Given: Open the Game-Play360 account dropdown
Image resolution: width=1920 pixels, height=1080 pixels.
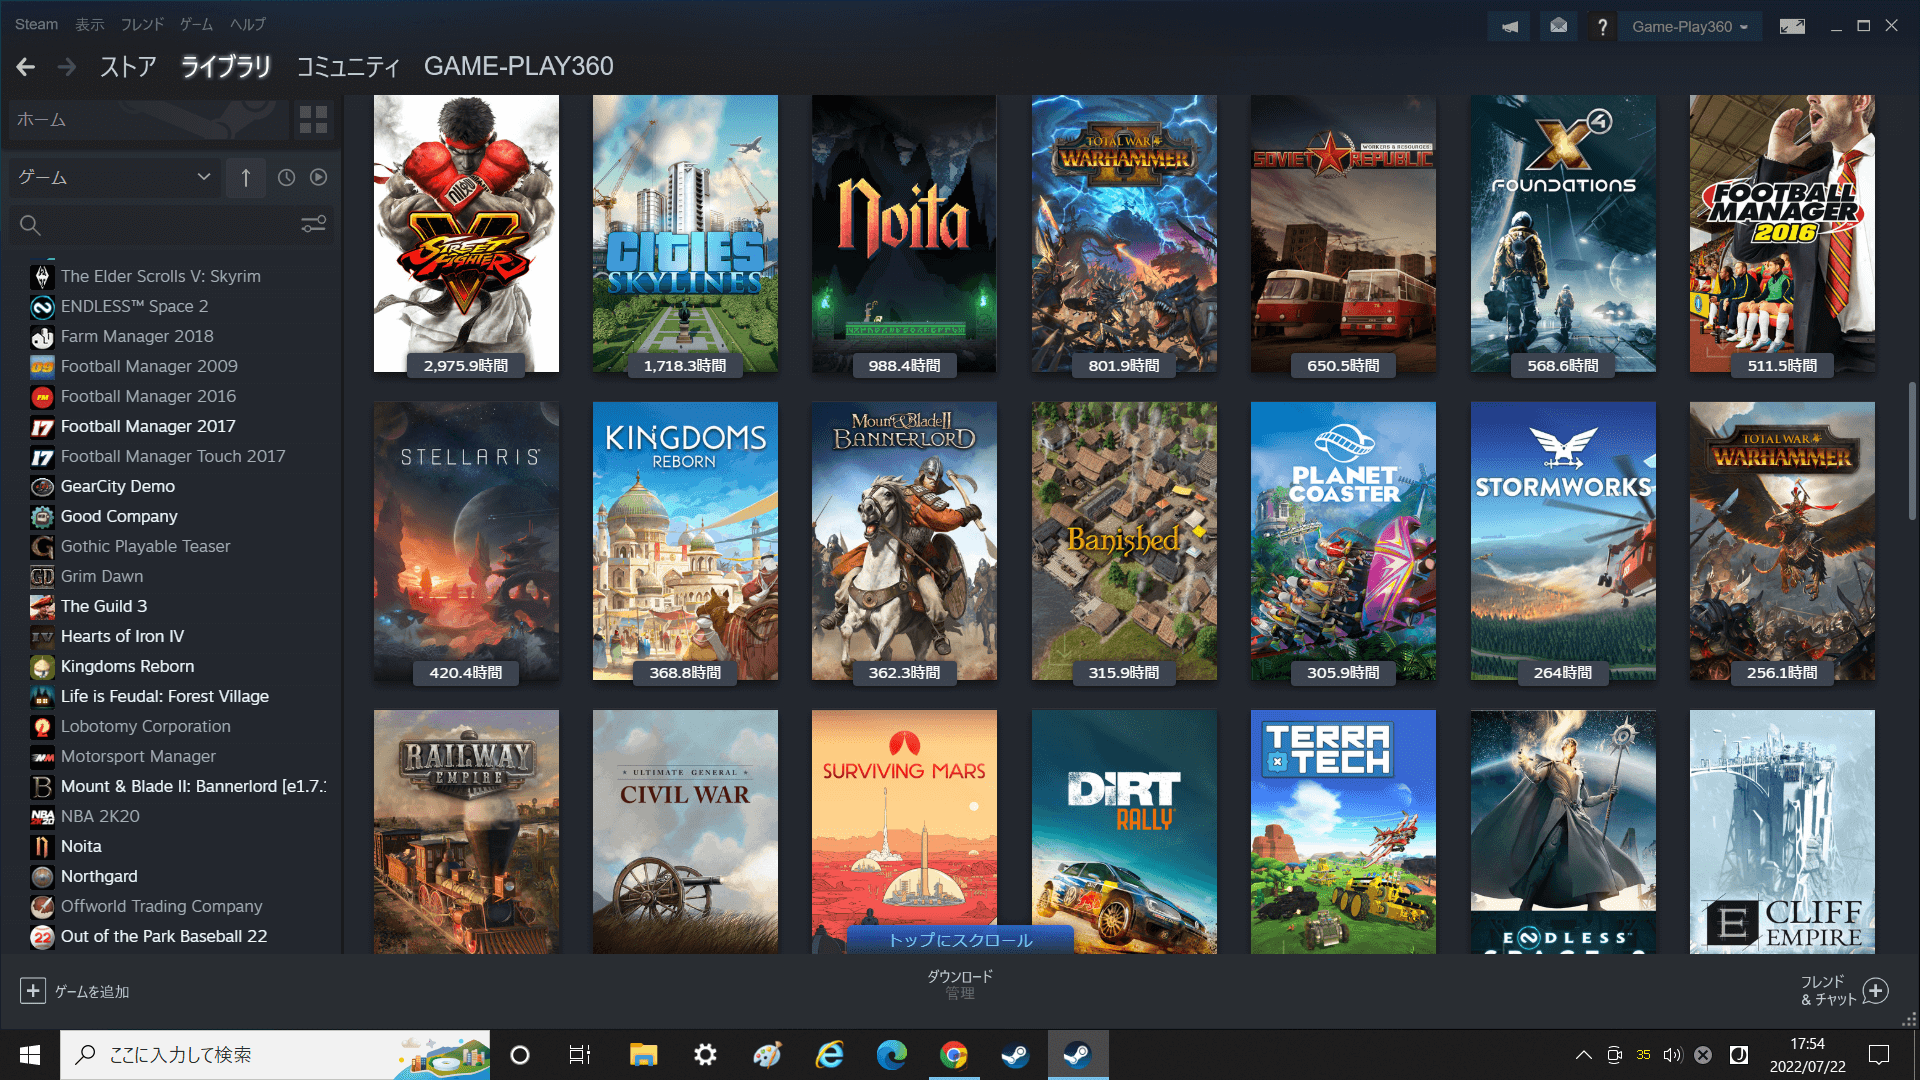Looking at the screenshot, I should click(1690, 26).
